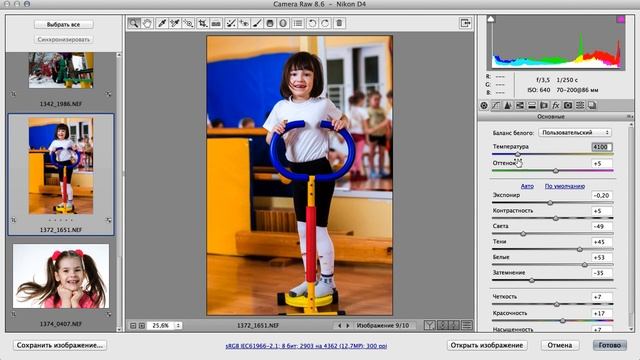Swap before and after settings
The height and width of the screenshot is (360, 640).
pyautogui.click(x=442, y=325)
